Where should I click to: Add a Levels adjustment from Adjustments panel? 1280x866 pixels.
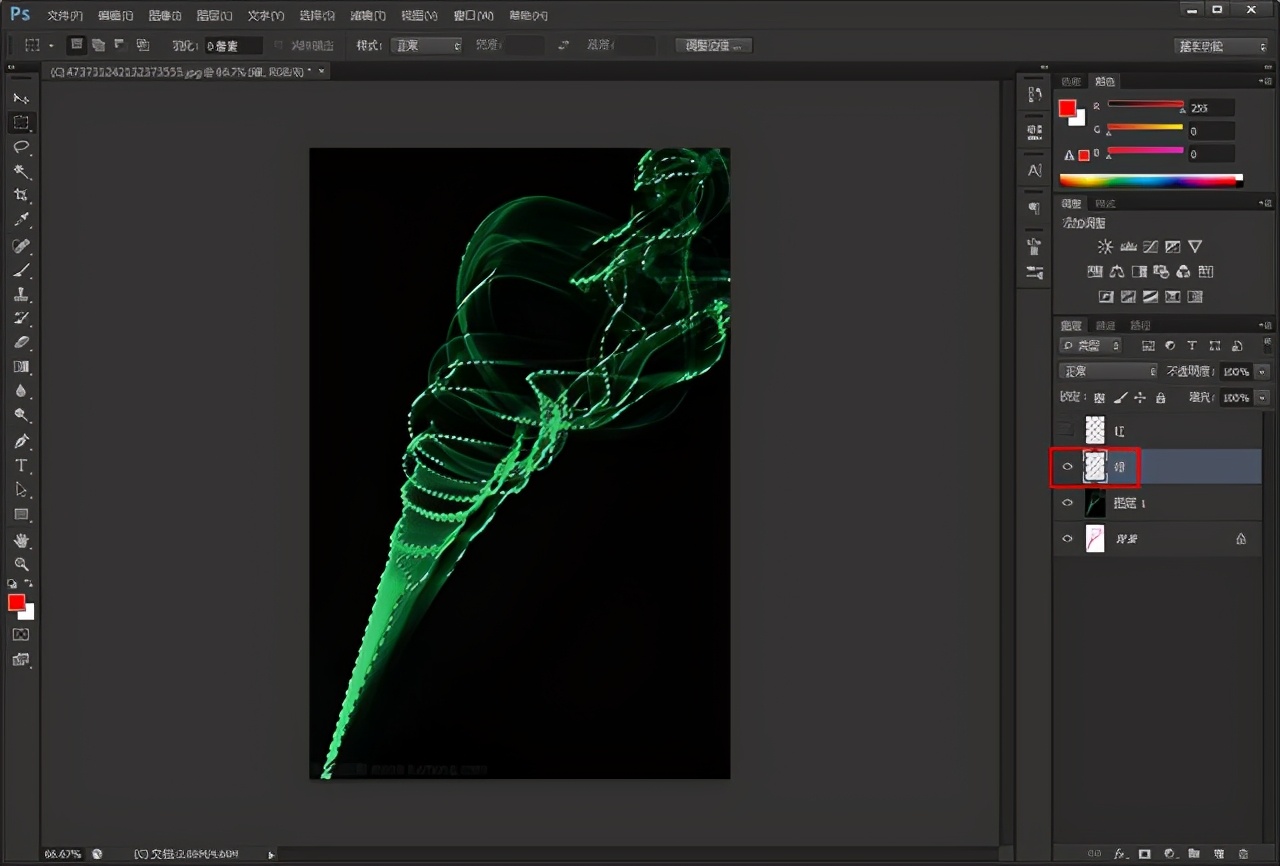click(x=1128, y=246)
